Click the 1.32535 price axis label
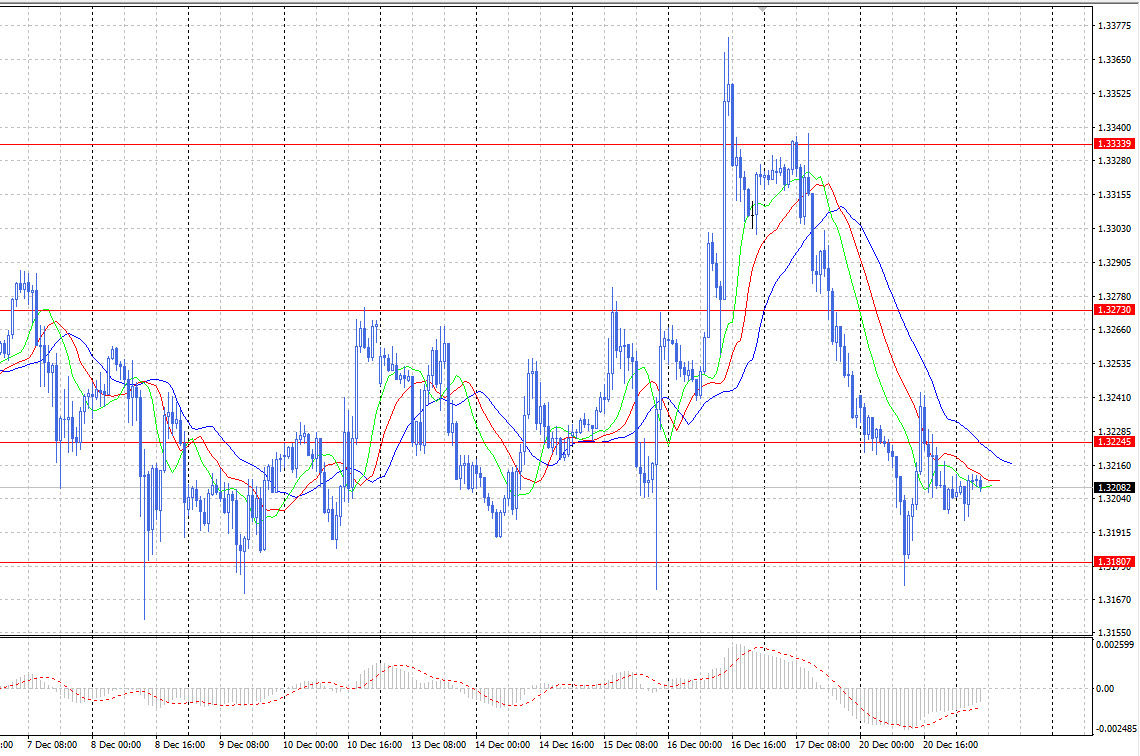The image size is (1140, 756). (1114, 364)
